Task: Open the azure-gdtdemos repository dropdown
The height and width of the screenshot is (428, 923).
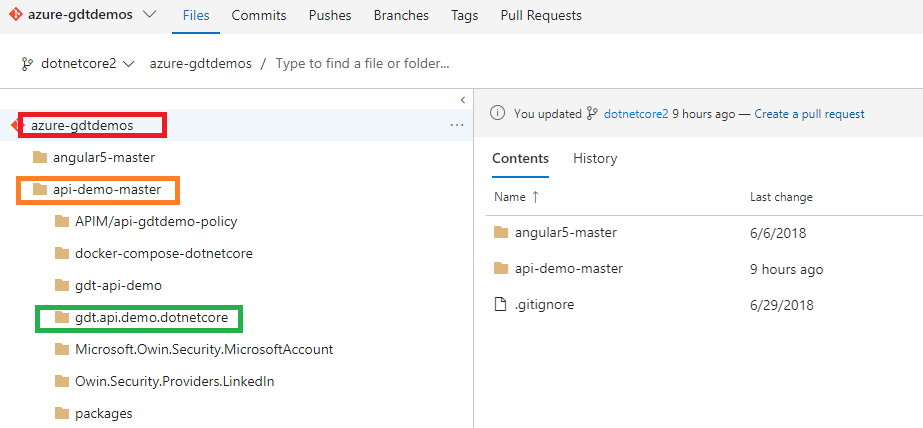Action: tap(150, 15)
